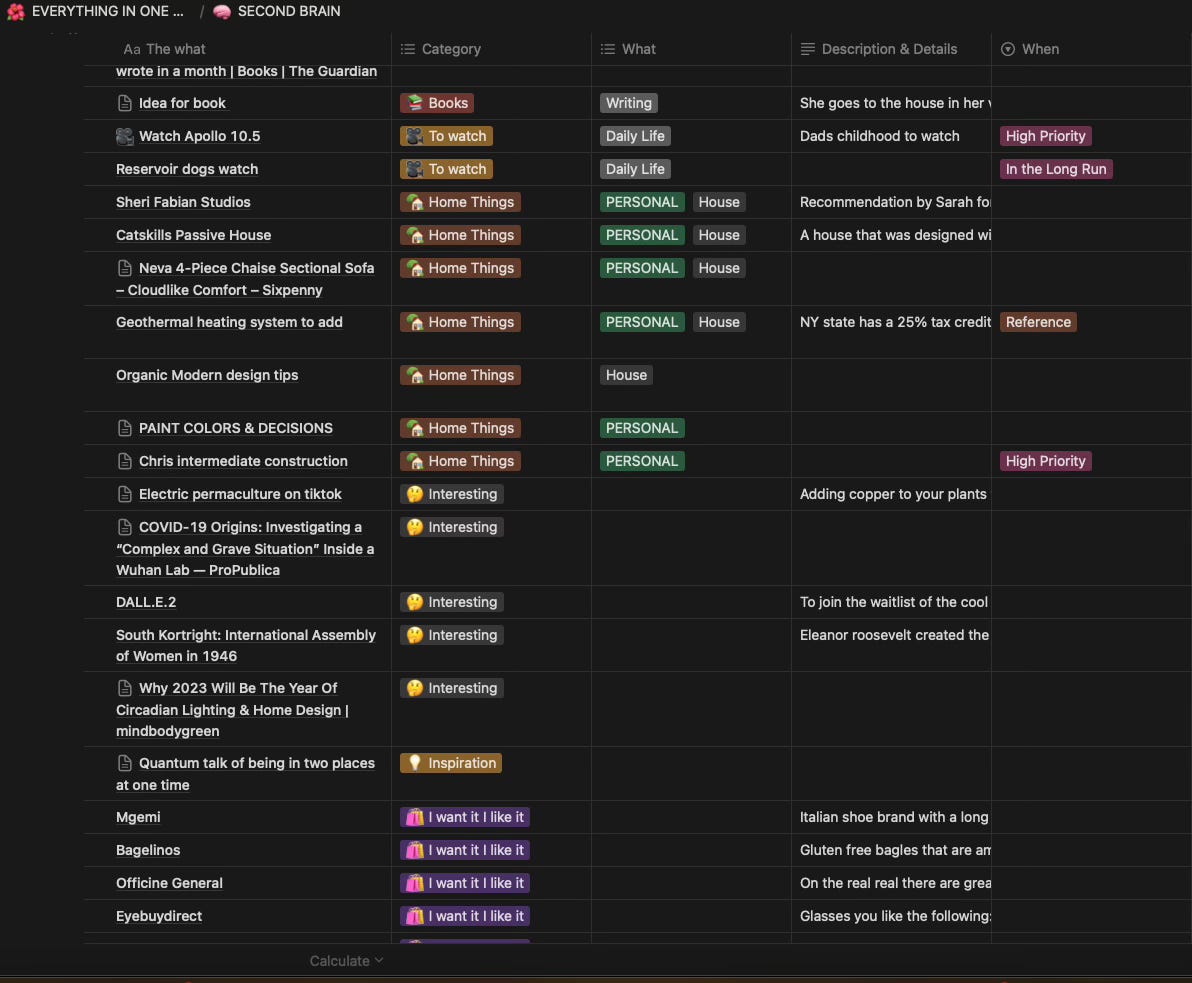Click Daily Life tag in Watch Apollo row
Image resolution: width=1192 pixels, height=983 pixels.
coord(635,136)
